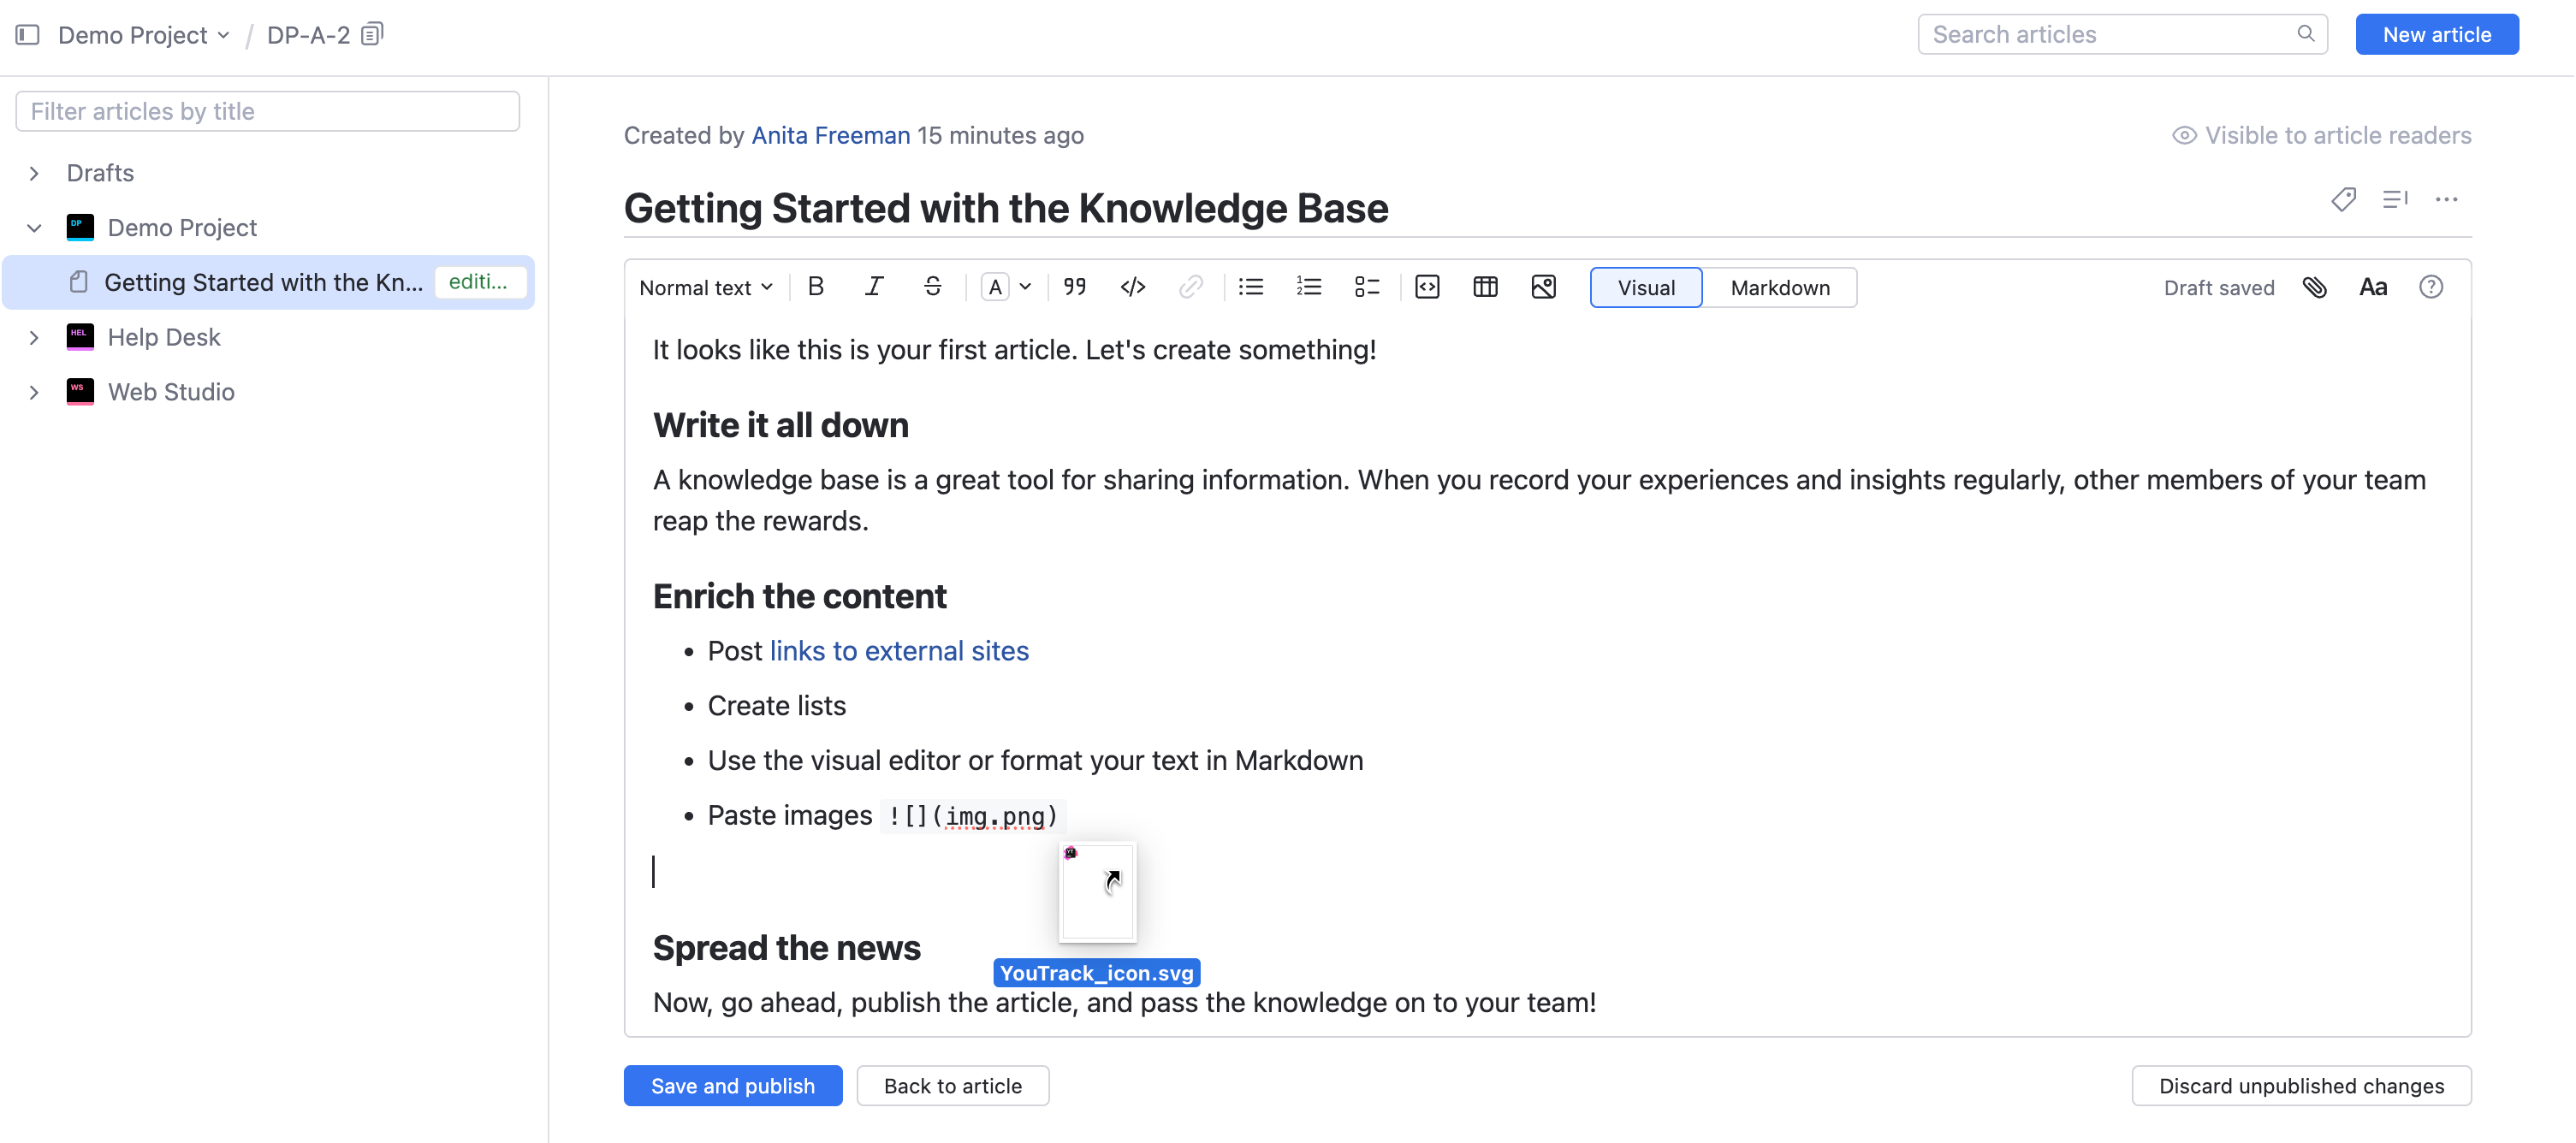Toggle the sidebar panel icon
The image size is (2576, 1143).
click(28, 35)
